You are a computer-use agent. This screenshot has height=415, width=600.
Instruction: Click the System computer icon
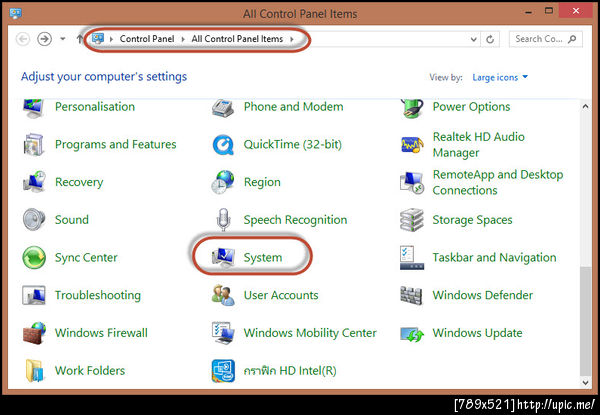click(223, 257)
